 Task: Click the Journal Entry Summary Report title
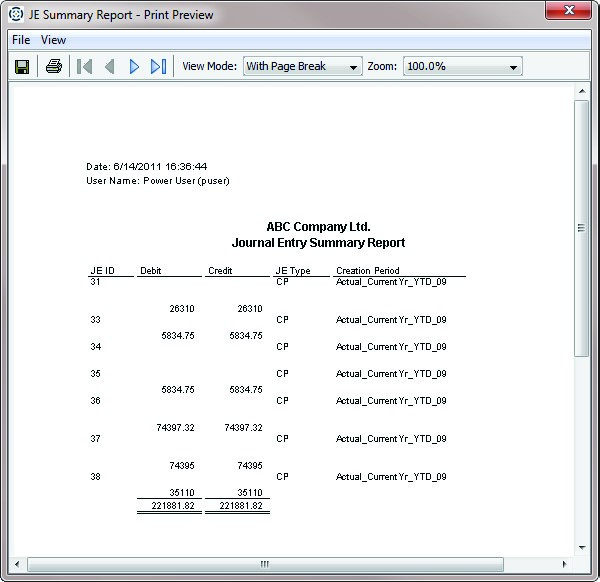tap(318, 243)
